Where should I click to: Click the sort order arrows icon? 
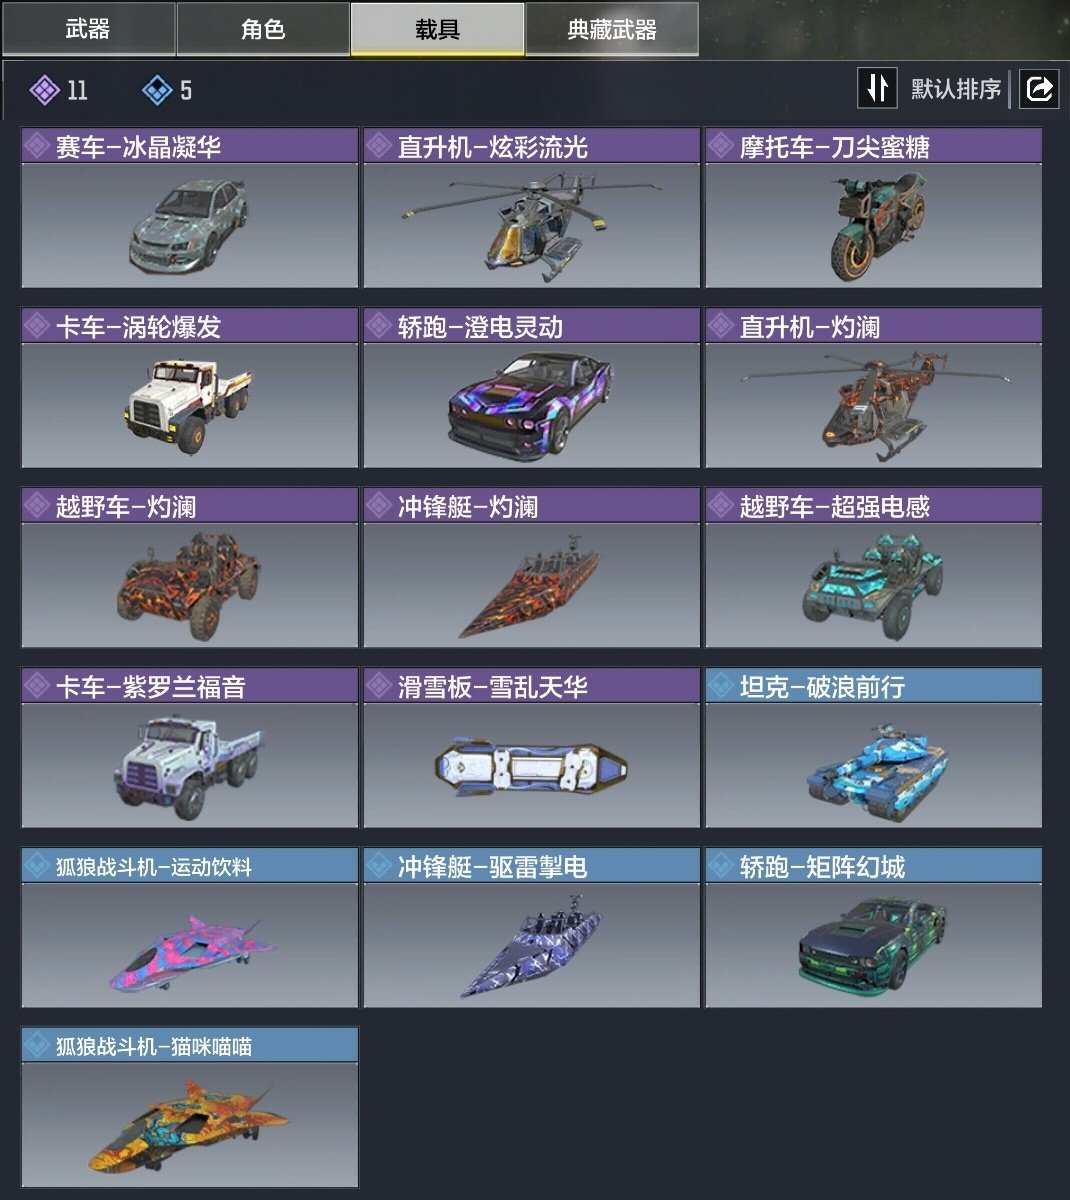877,88
